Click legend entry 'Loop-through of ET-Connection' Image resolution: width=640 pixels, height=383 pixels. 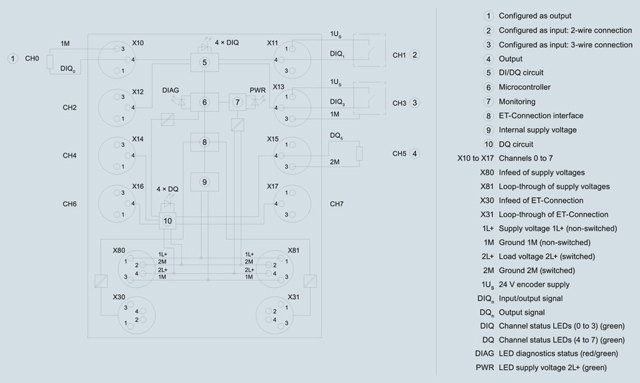click(x=553, y=214)
